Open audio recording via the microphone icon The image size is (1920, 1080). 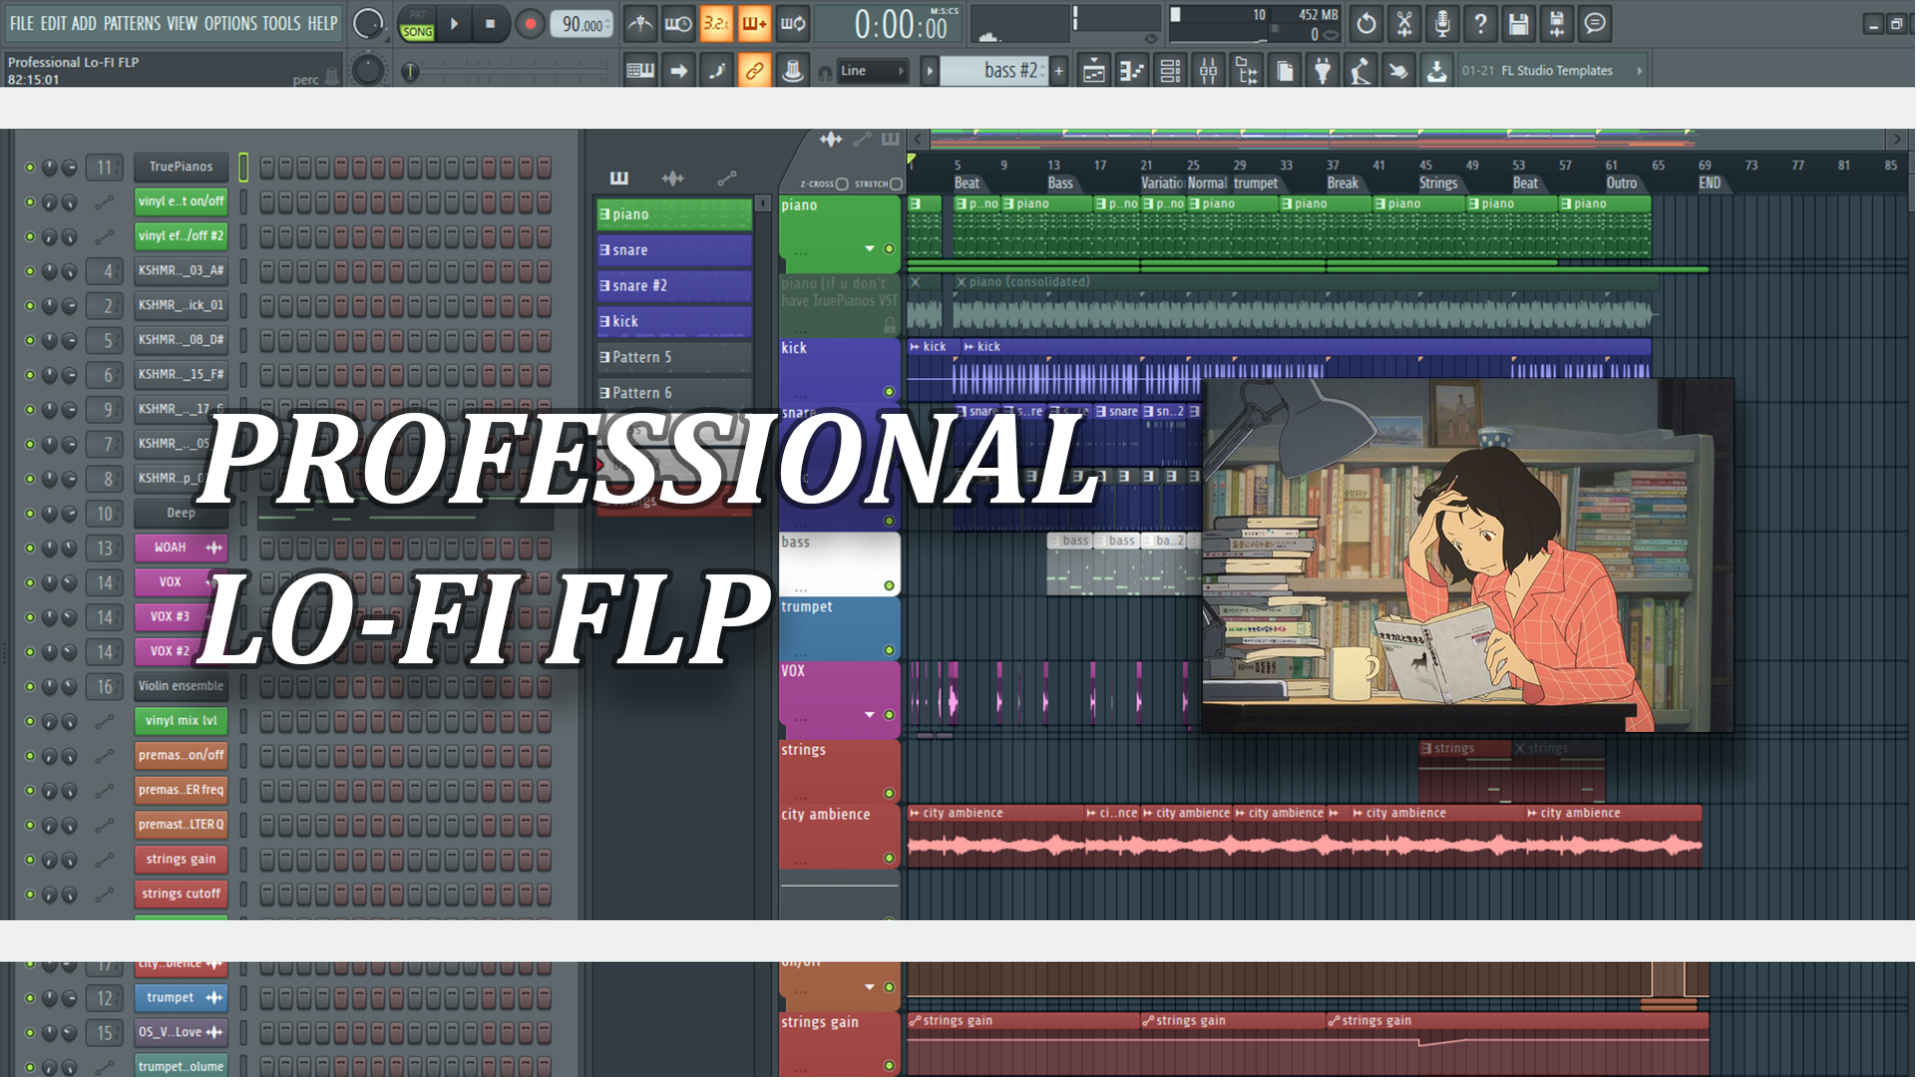[x=1441, y=23]
